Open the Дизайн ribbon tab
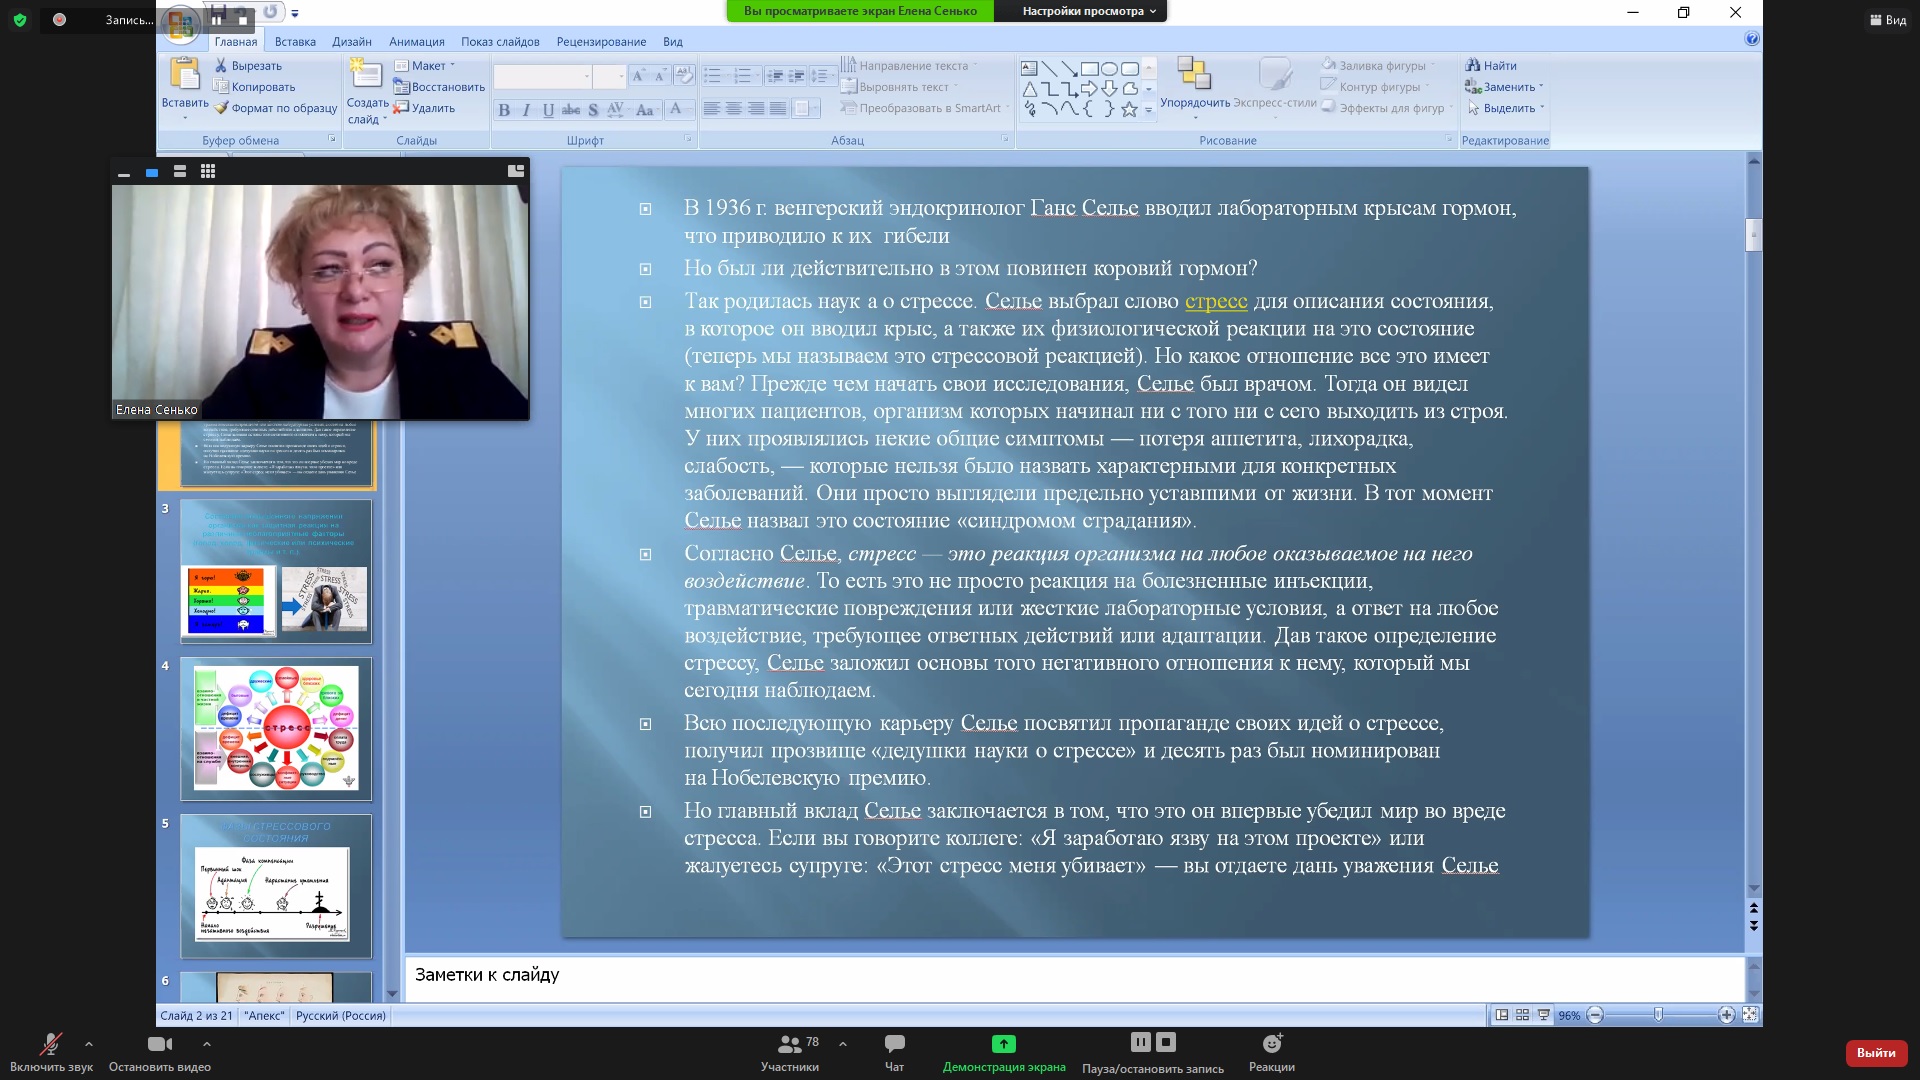This screenshot has height=1080, width=1920. coord(352,42)
